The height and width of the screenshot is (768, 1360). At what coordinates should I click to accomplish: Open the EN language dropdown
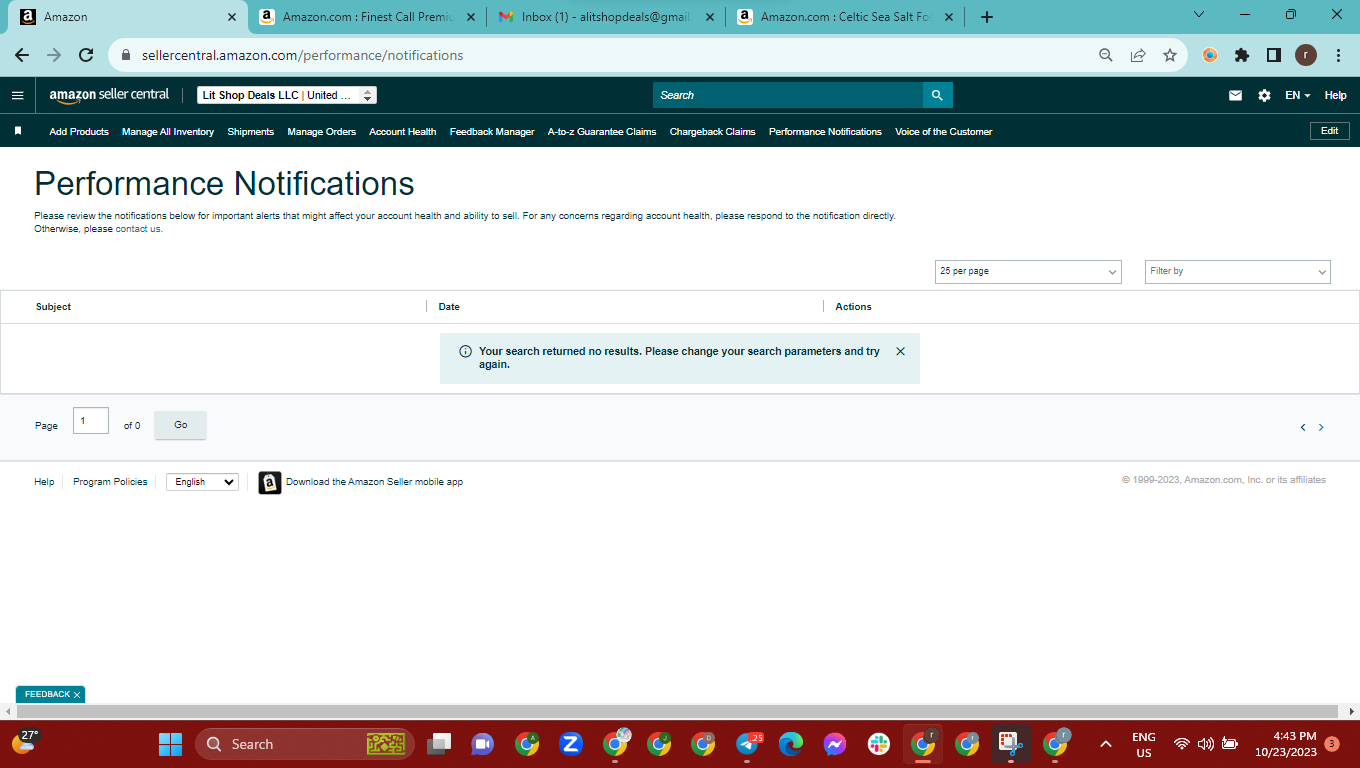click(1297, 95)
